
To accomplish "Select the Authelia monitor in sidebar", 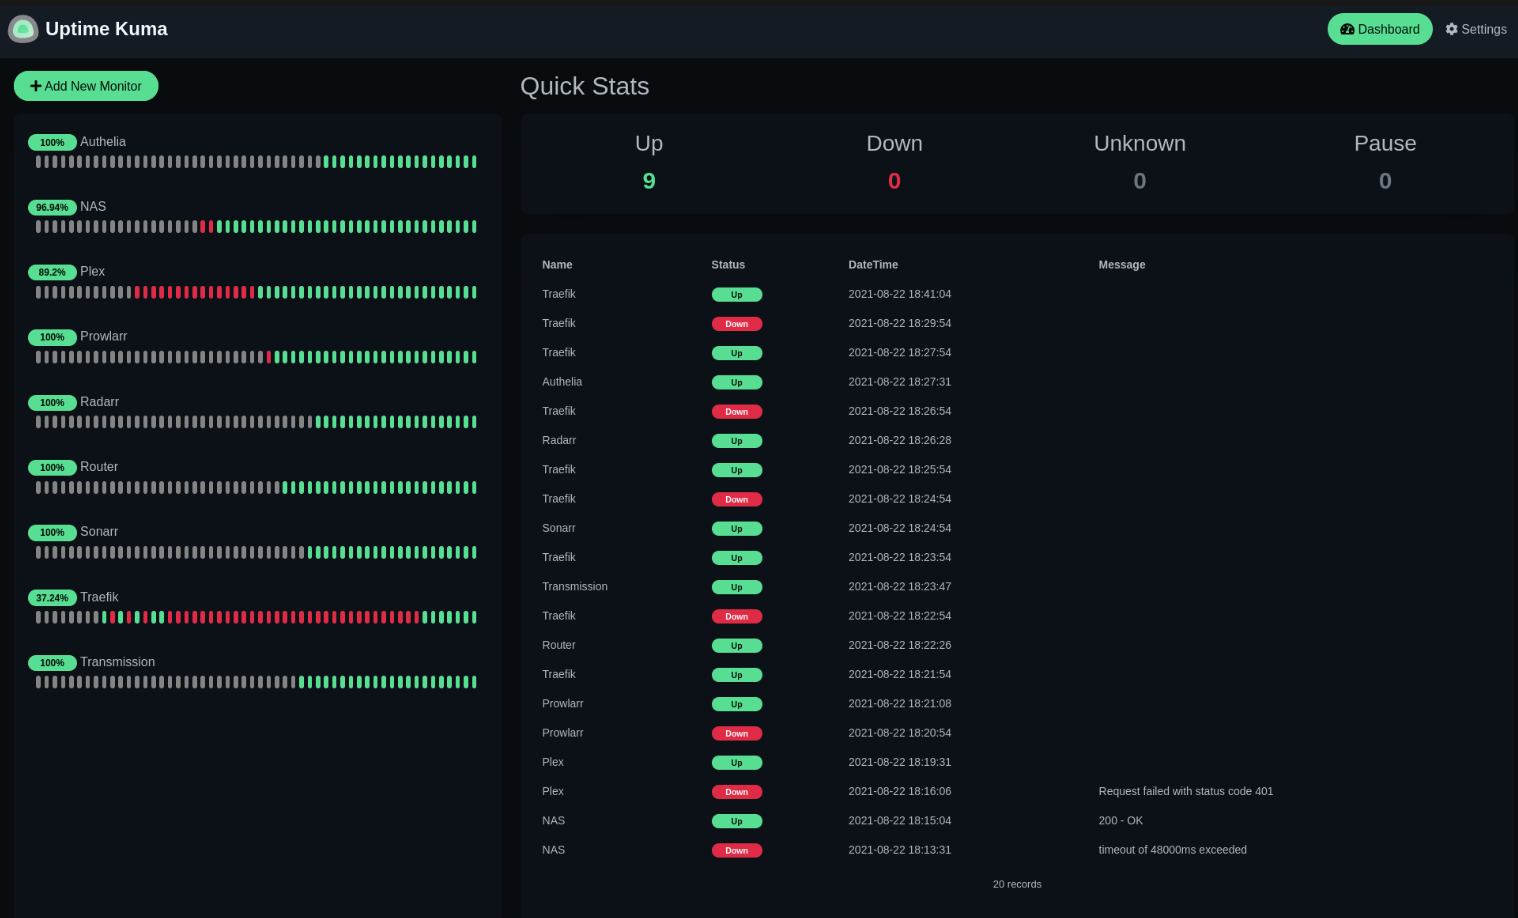I will 103,142.
